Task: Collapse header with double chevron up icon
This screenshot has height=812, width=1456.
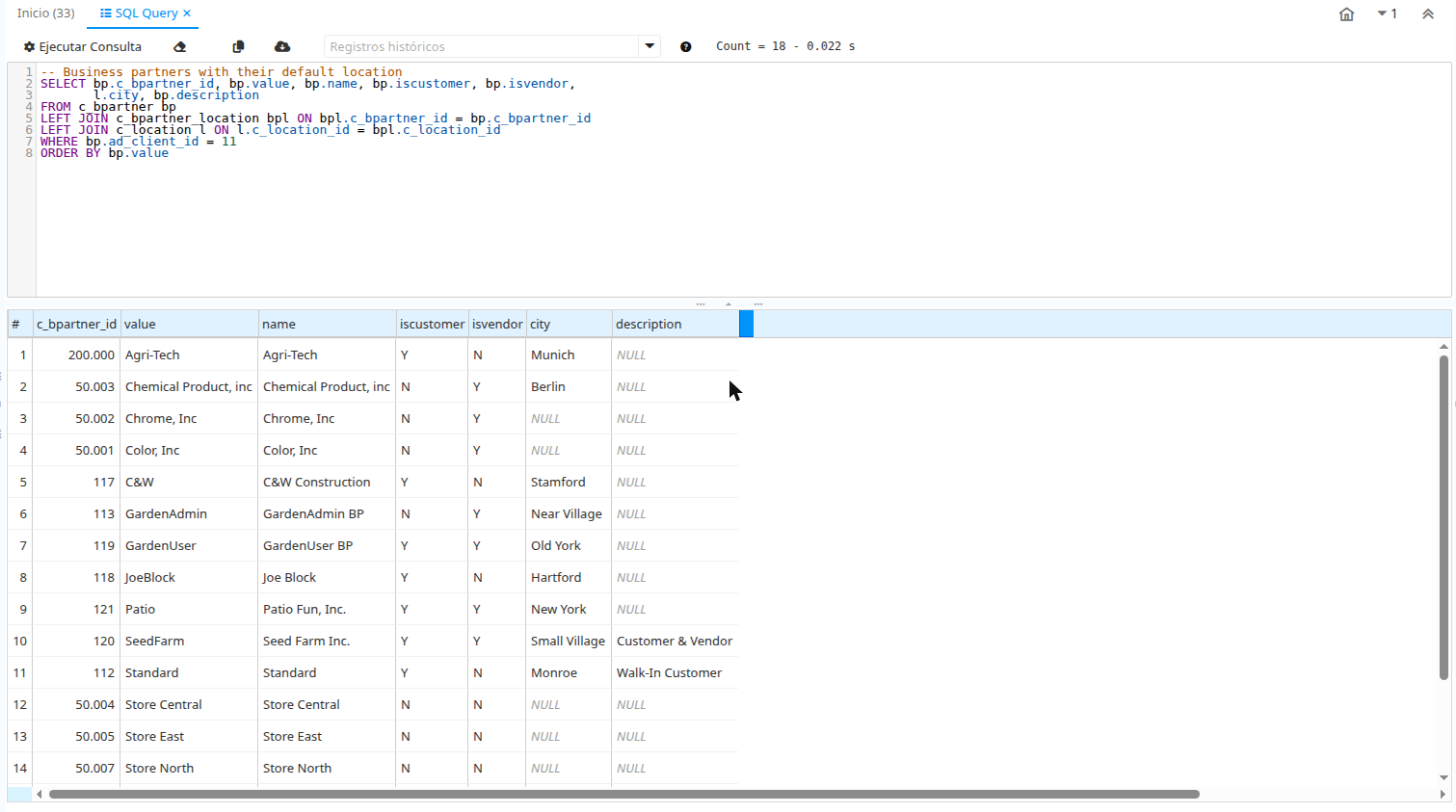Action: pyautogui.click(x=1428, y=14)
